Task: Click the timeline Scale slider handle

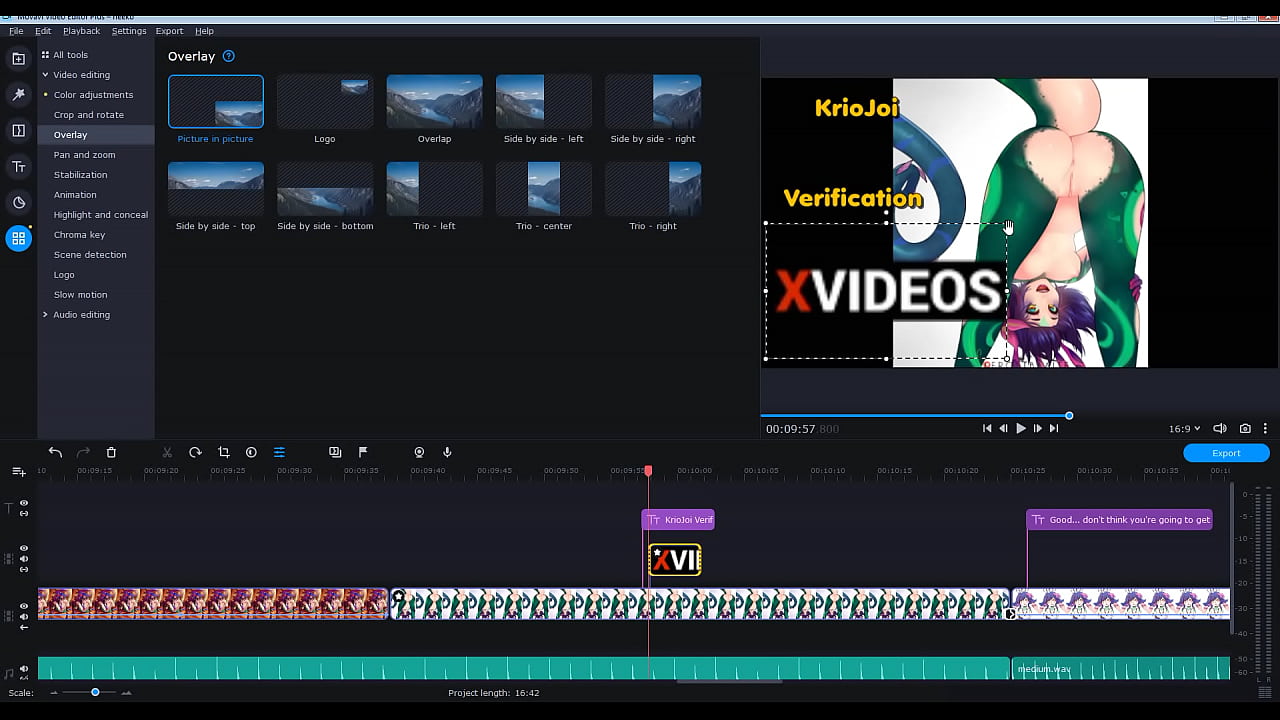Action: point(95,692)
